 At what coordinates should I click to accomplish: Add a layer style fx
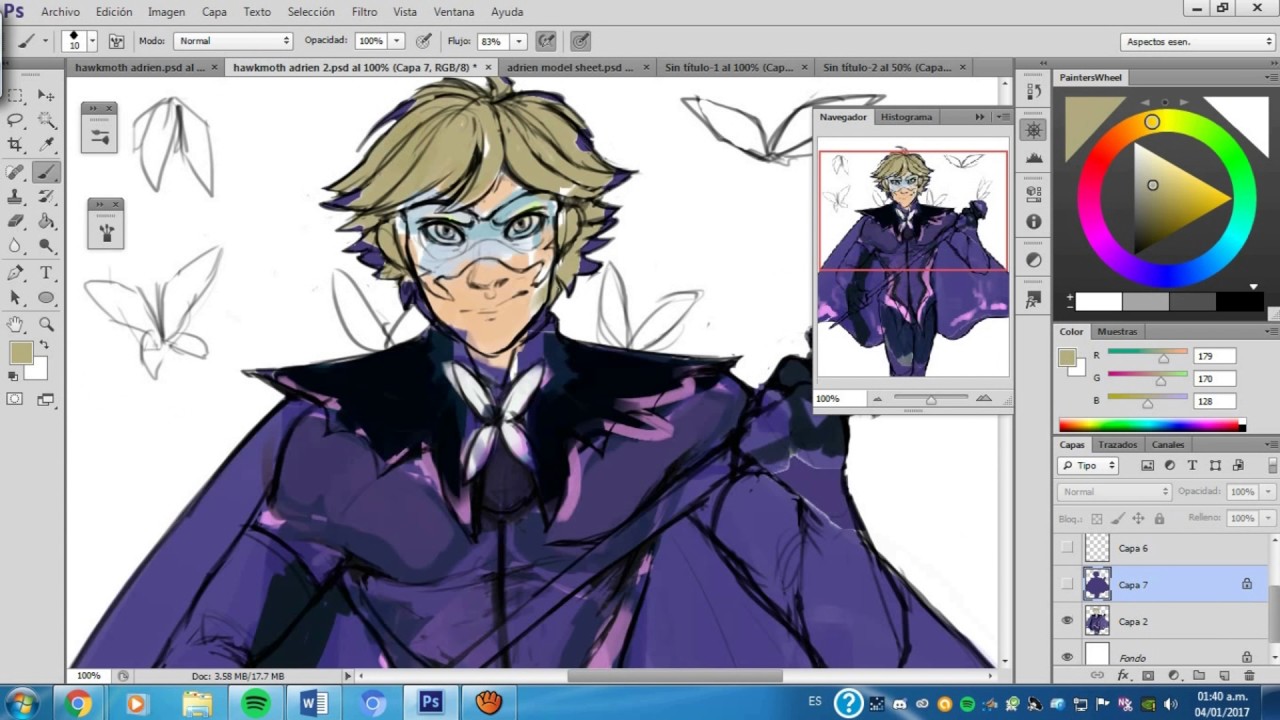point(1123,676)
